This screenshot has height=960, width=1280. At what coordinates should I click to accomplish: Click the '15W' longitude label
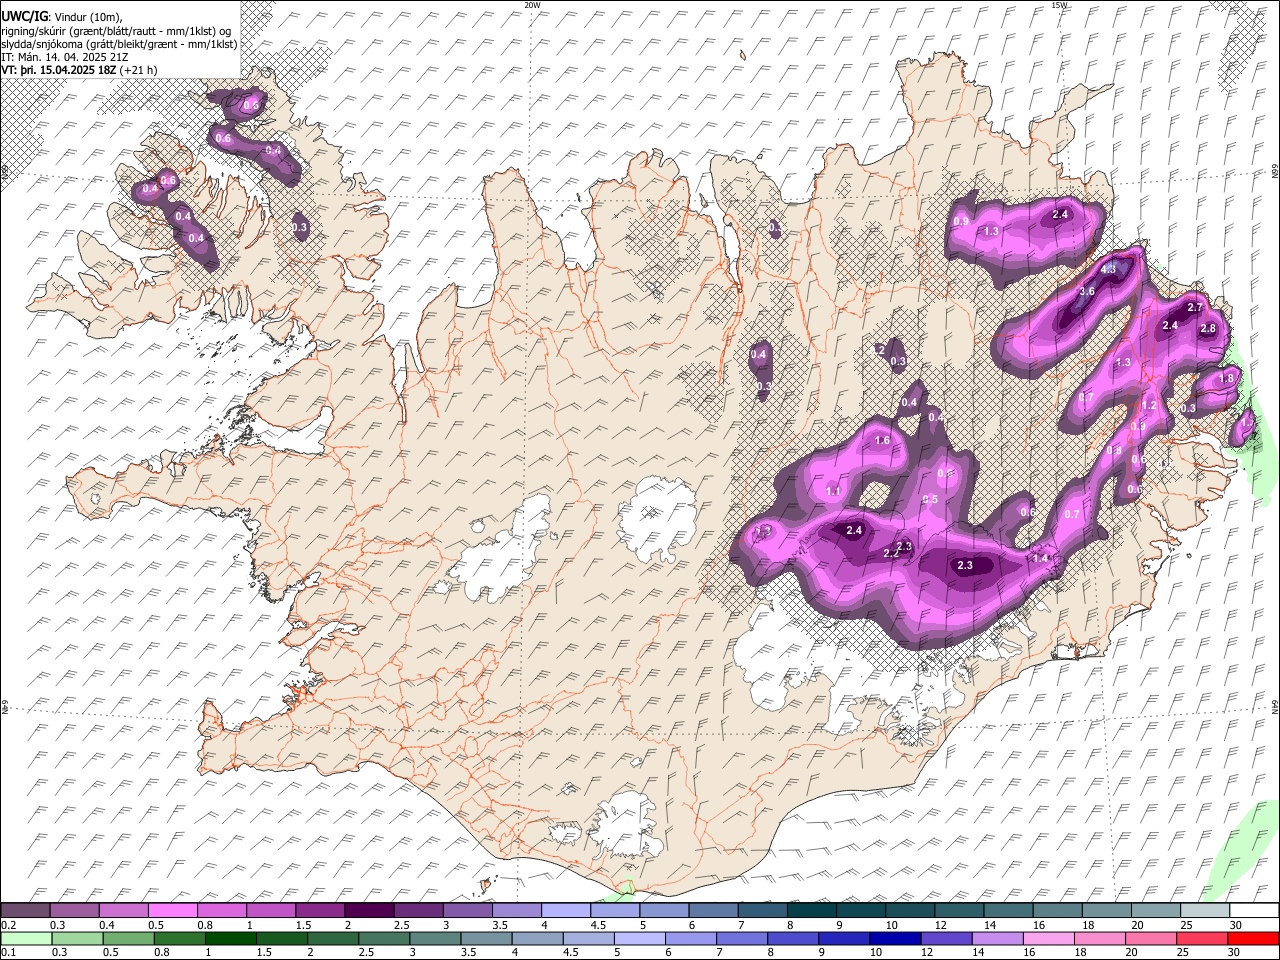pos(1060,5)
